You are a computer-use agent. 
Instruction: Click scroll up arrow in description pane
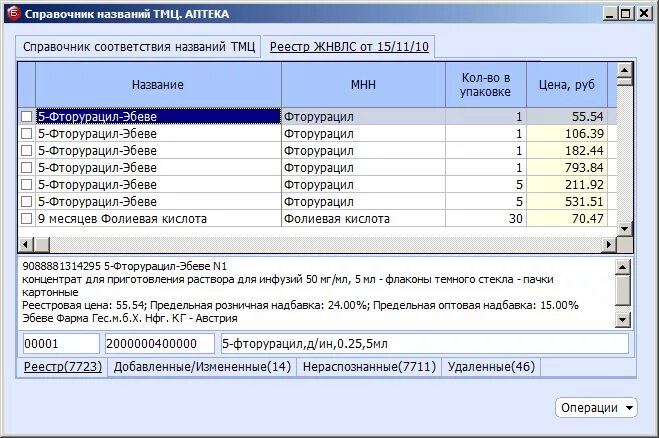[x=623, y=267]
